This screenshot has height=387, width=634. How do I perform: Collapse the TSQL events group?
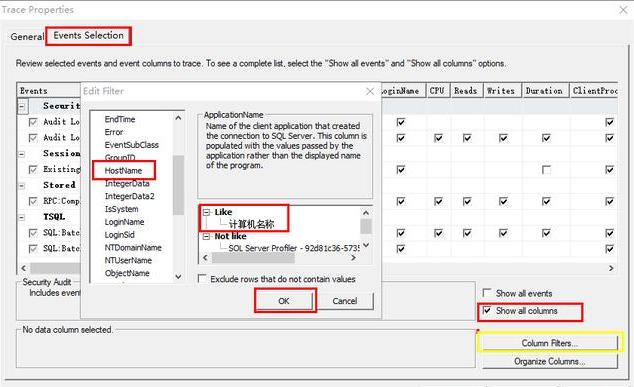[x=22, y=217]
